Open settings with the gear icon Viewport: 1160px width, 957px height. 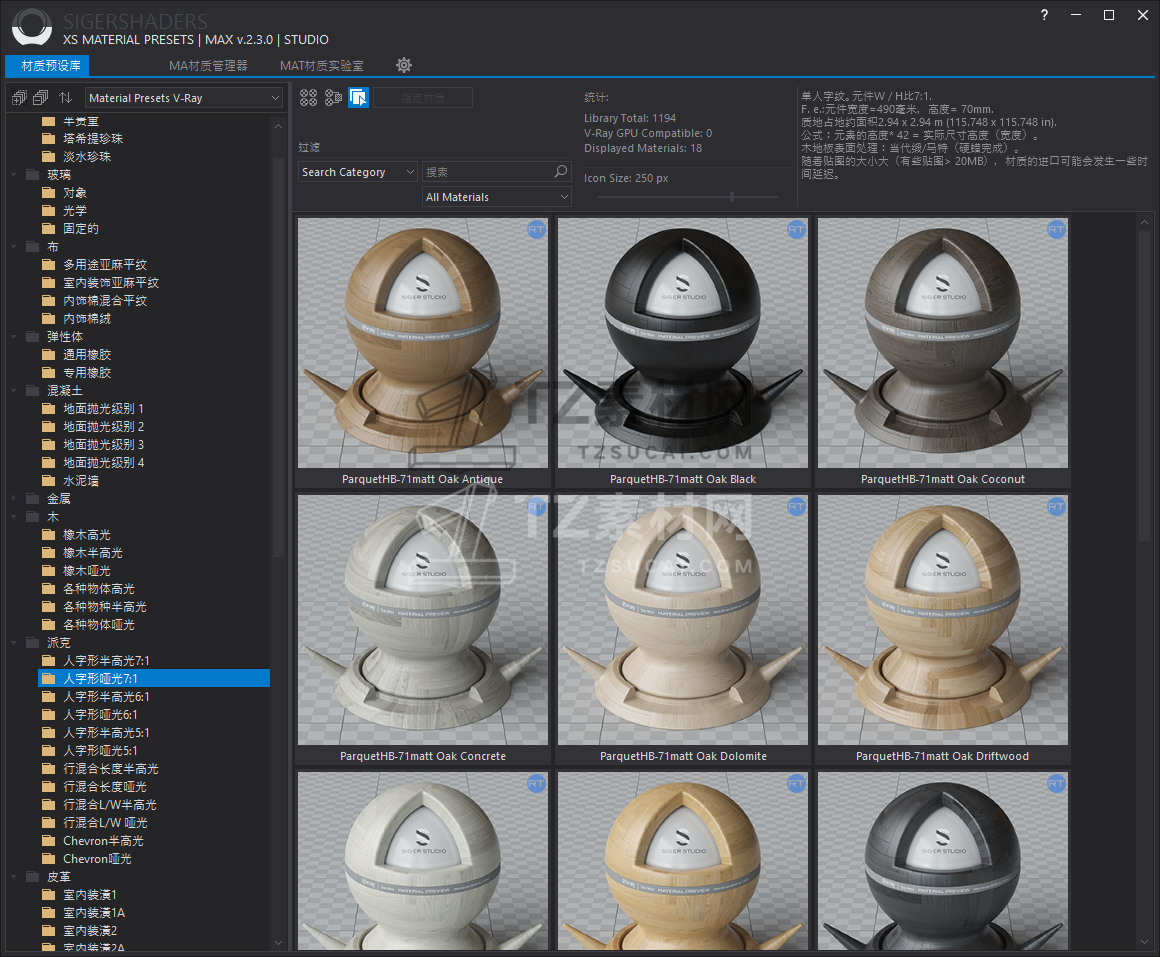click(x=404, y=65)
